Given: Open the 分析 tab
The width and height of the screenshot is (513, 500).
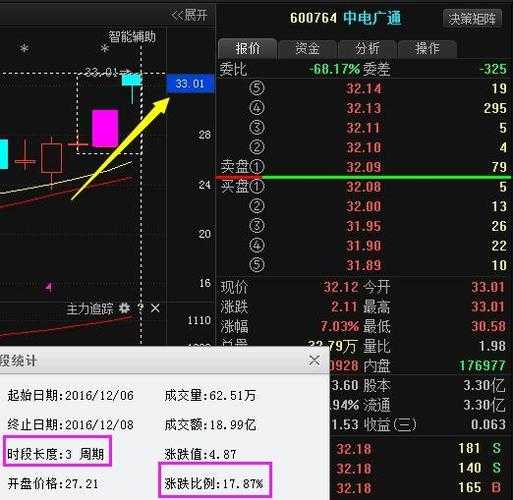Looking at the screenshot, I should pyautogui.click(x=367, y=49).
